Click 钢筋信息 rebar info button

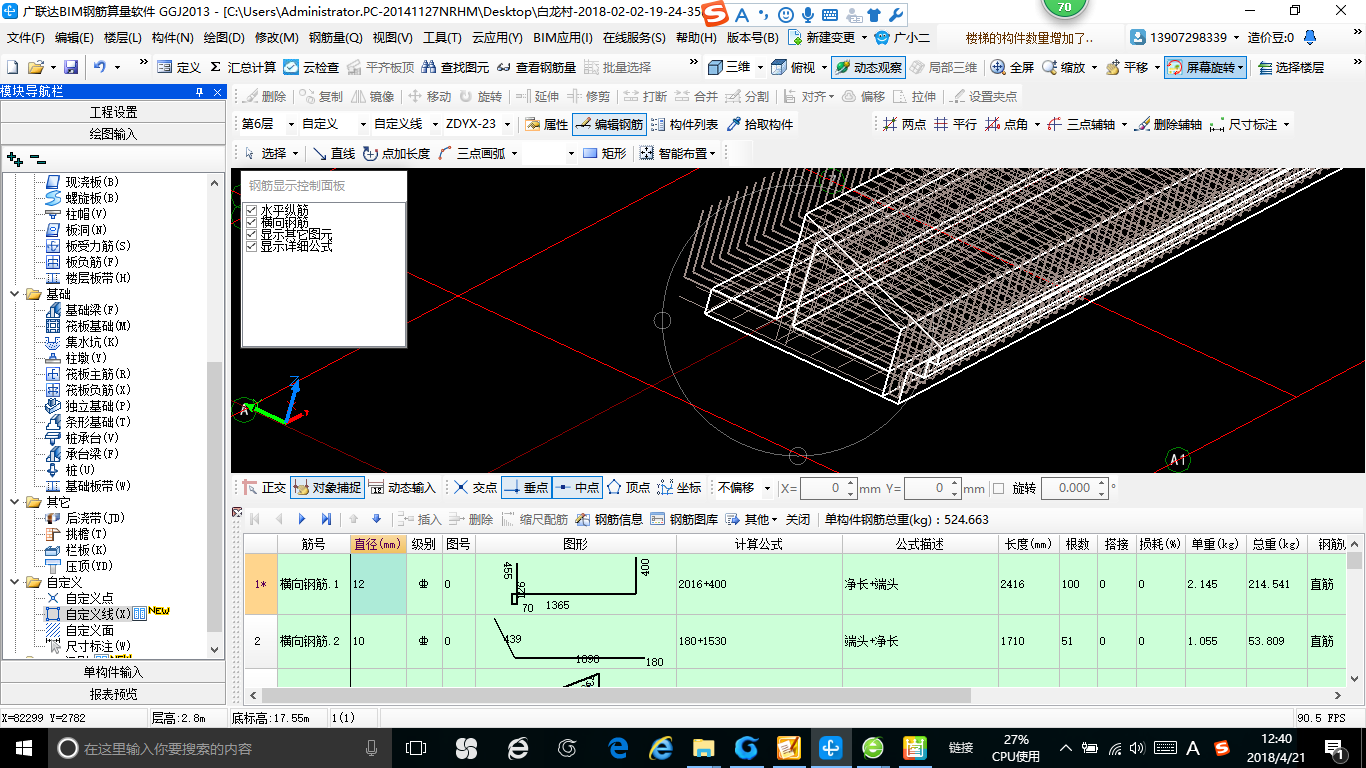click(609, 519)
